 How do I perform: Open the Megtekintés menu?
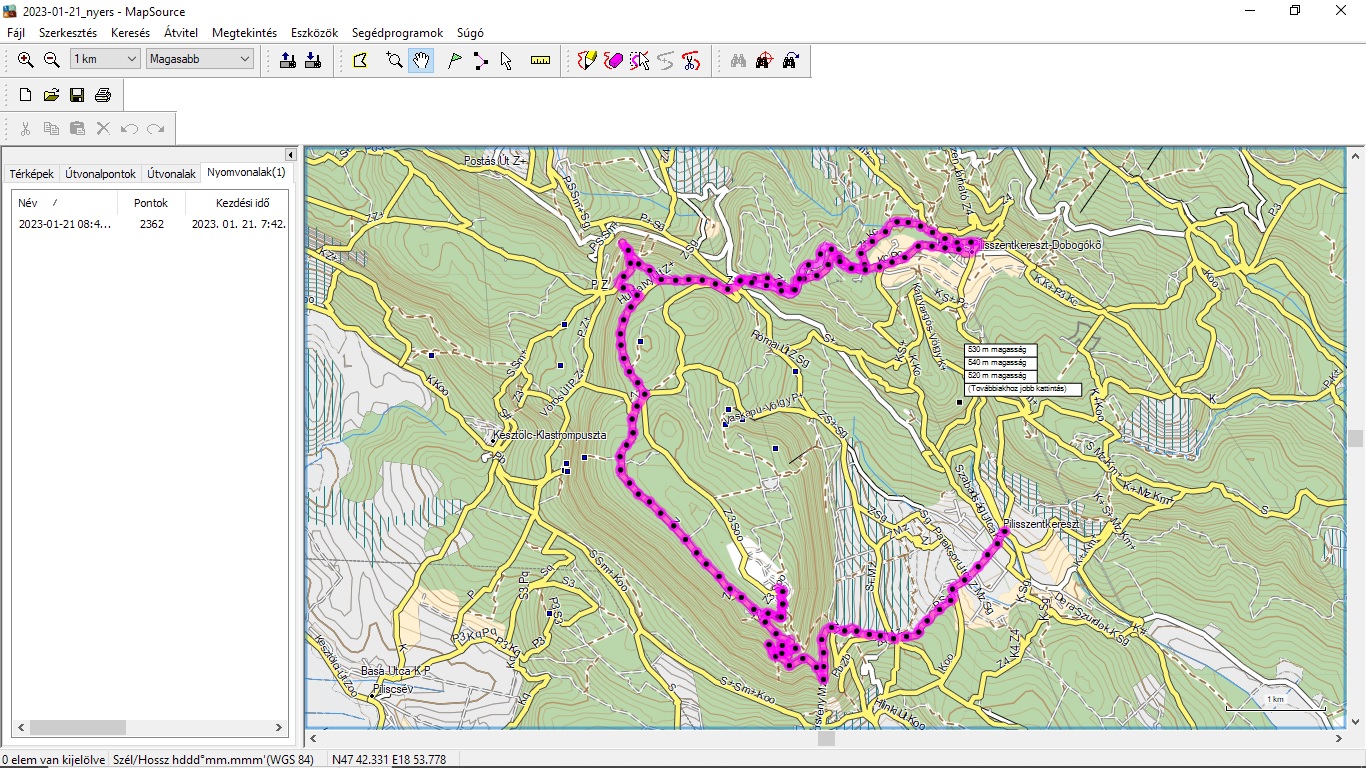pyautogui.click(x=244, y=33)
